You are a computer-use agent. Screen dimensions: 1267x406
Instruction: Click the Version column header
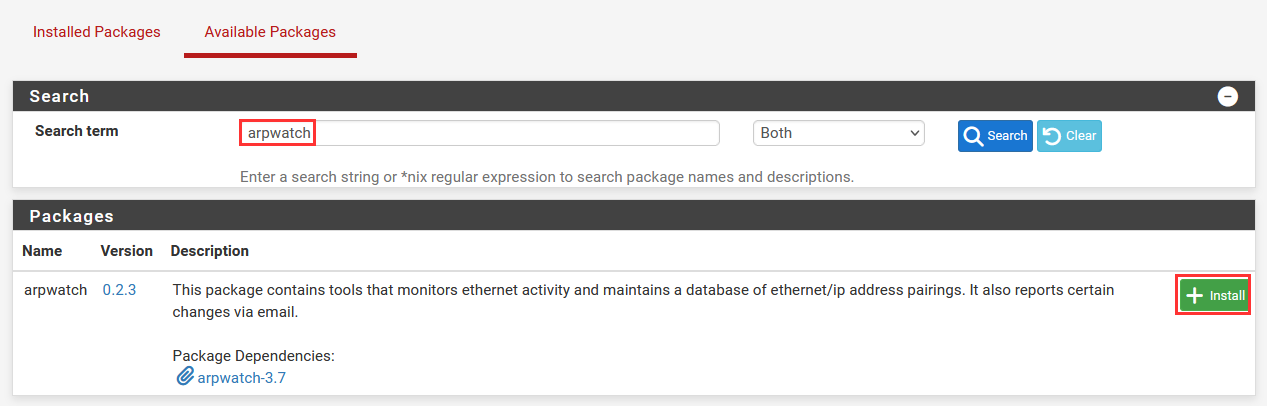[127, 251]
